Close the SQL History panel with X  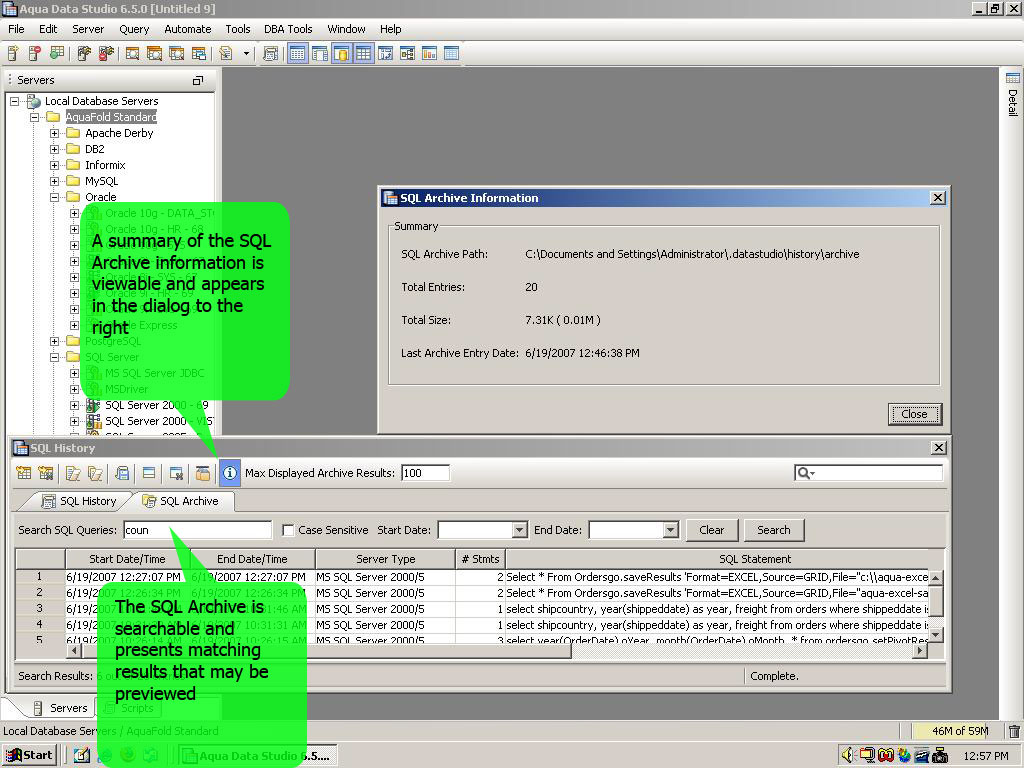coord(938,448)
